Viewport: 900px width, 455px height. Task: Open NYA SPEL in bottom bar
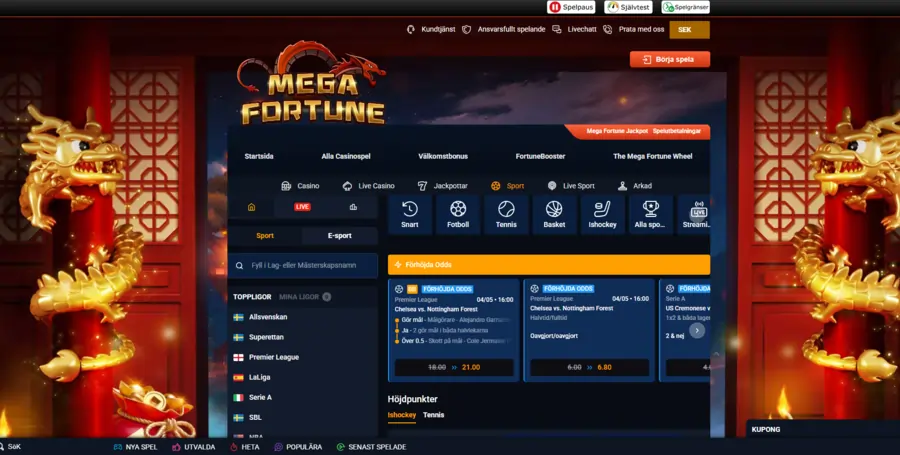pos(135,447)
